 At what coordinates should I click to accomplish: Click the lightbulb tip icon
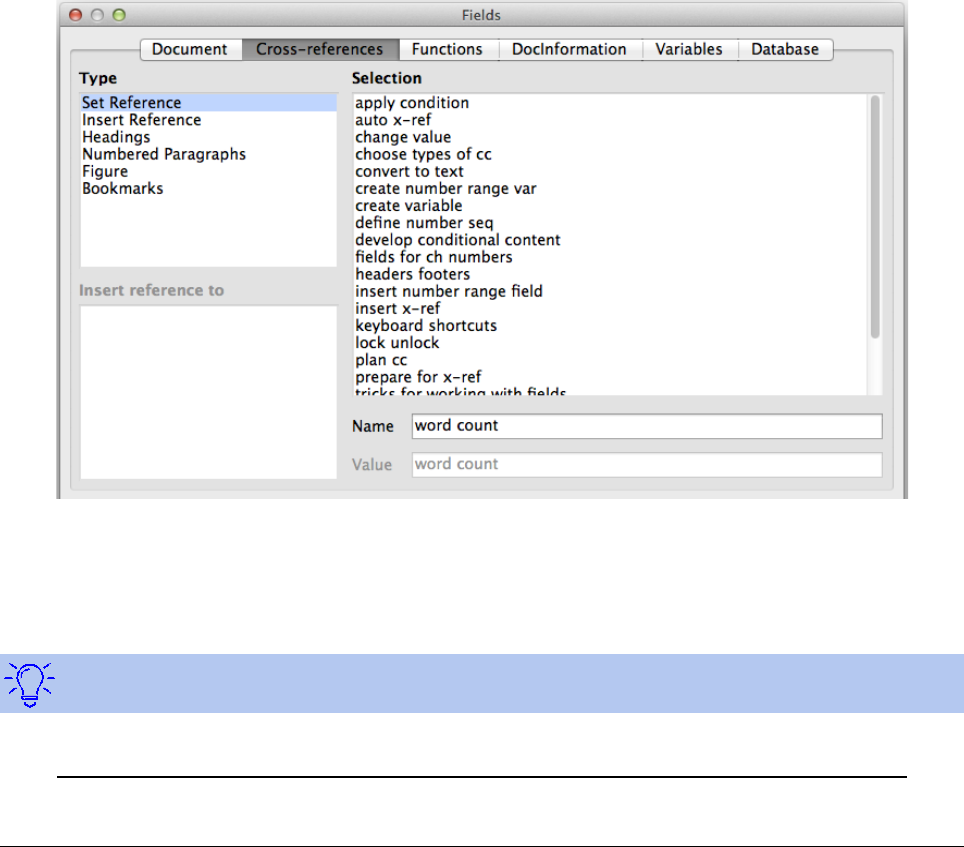pos(29,684)
